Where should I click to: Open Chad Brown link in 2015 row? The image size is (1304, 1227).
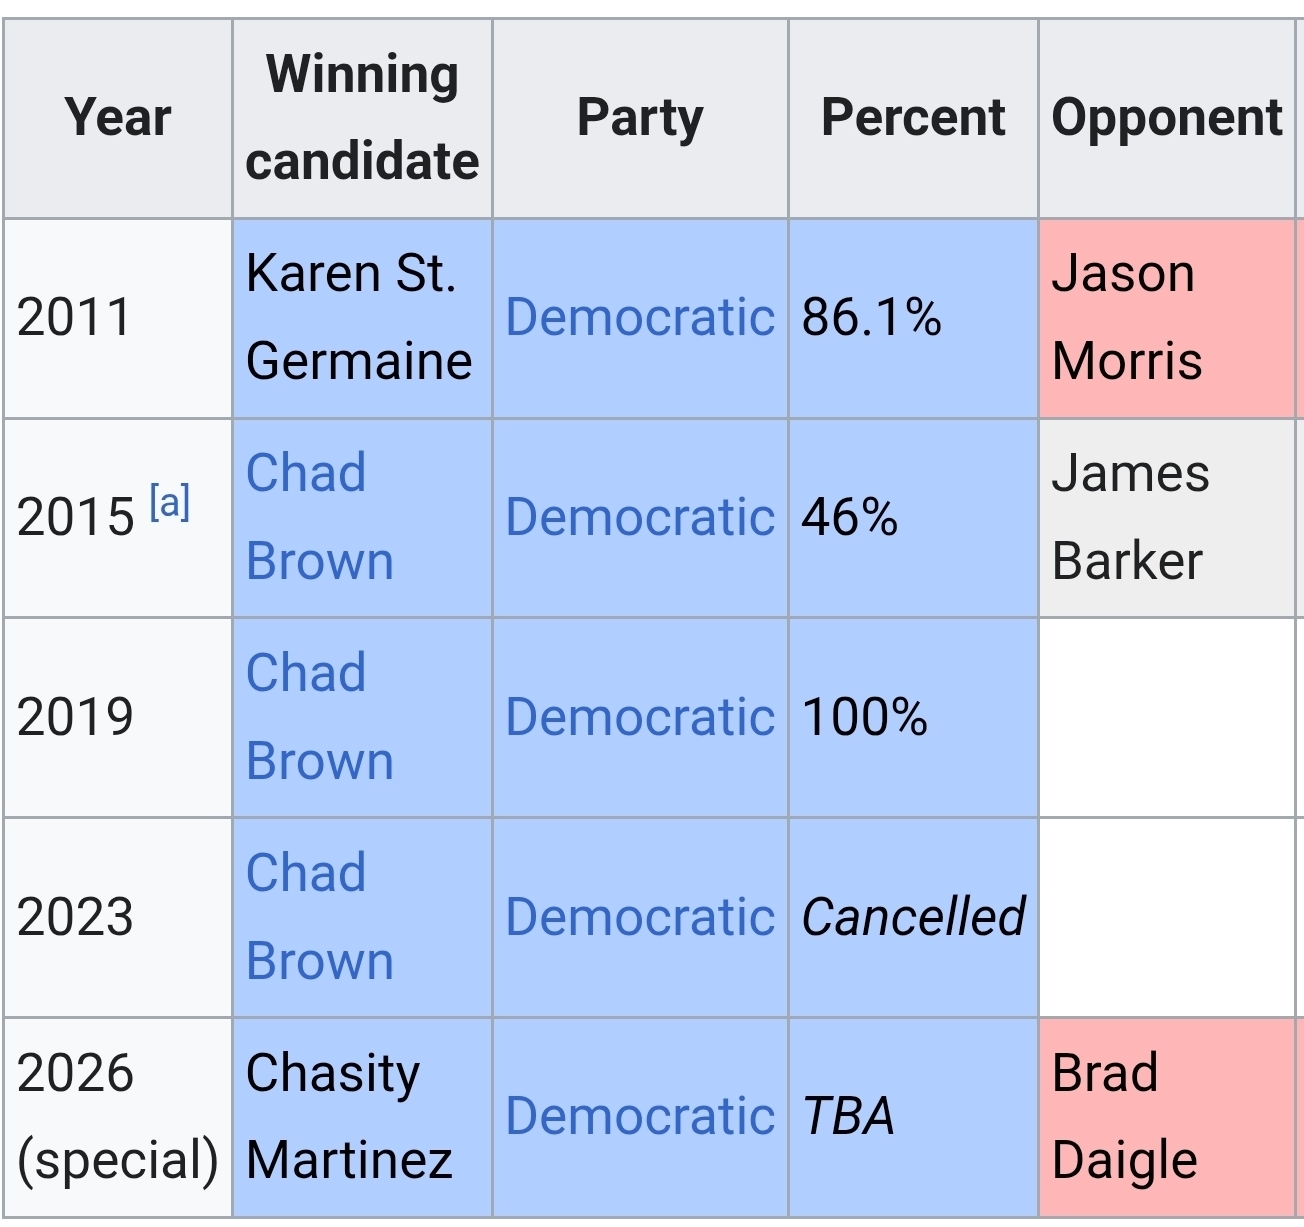point(319,517)
